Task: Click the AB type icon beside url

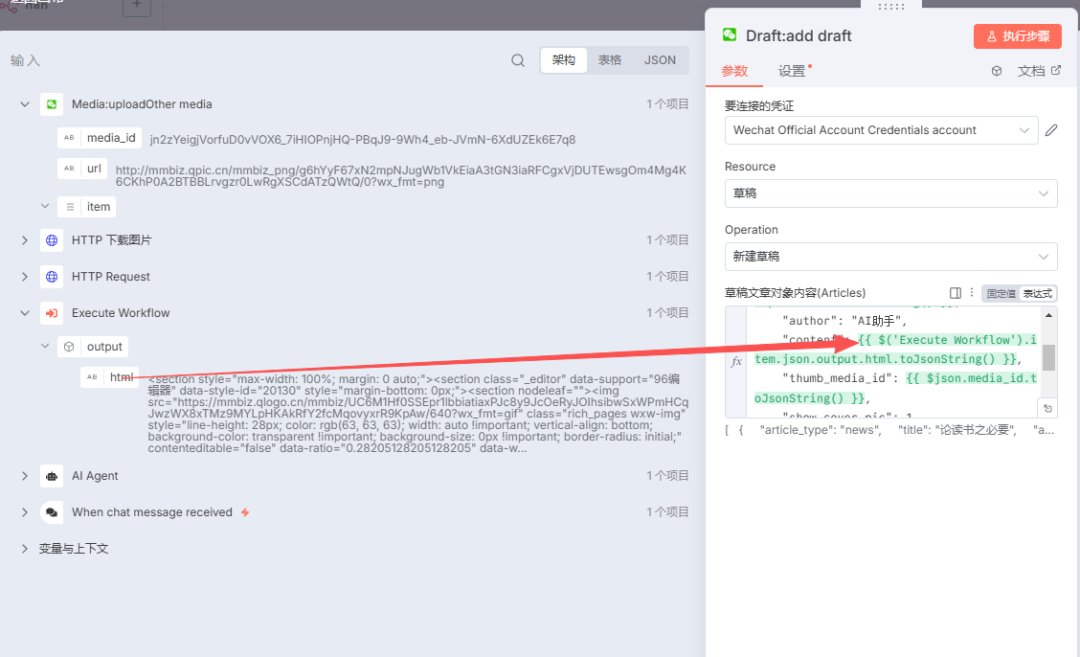Action: [69, 169]
